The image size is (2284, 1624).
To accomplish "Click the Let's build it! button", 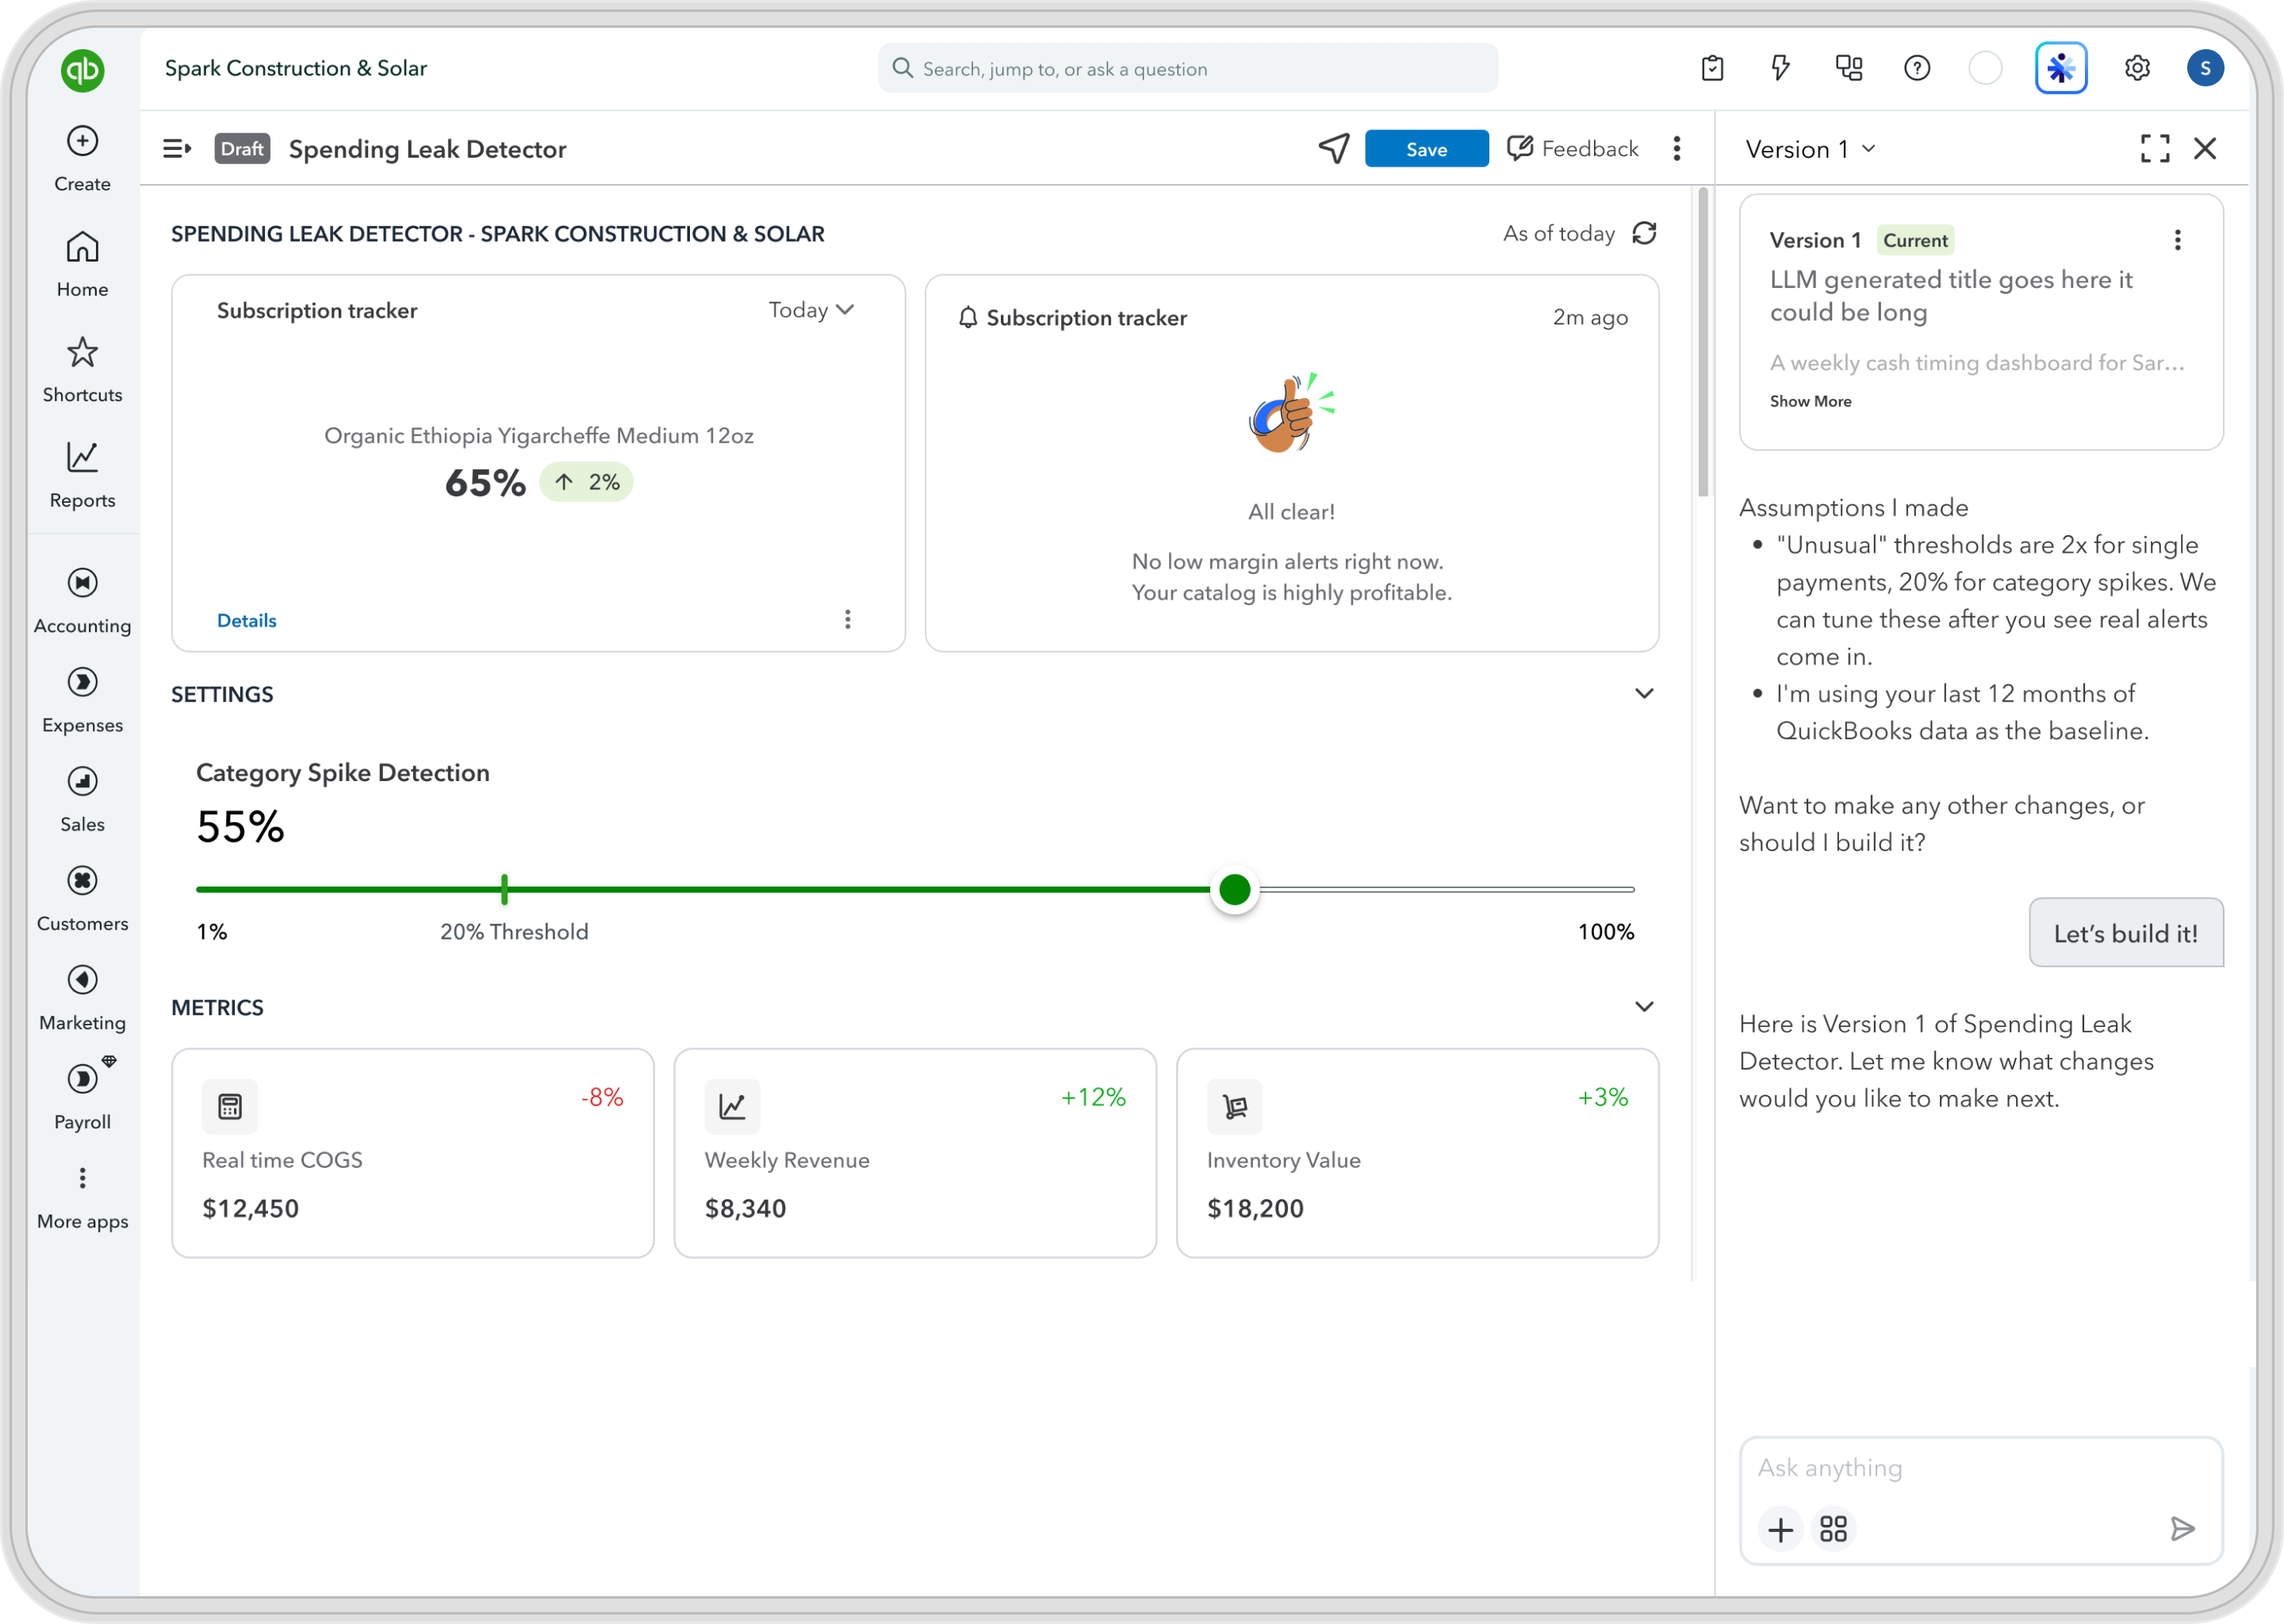I will click(2126, 933).
